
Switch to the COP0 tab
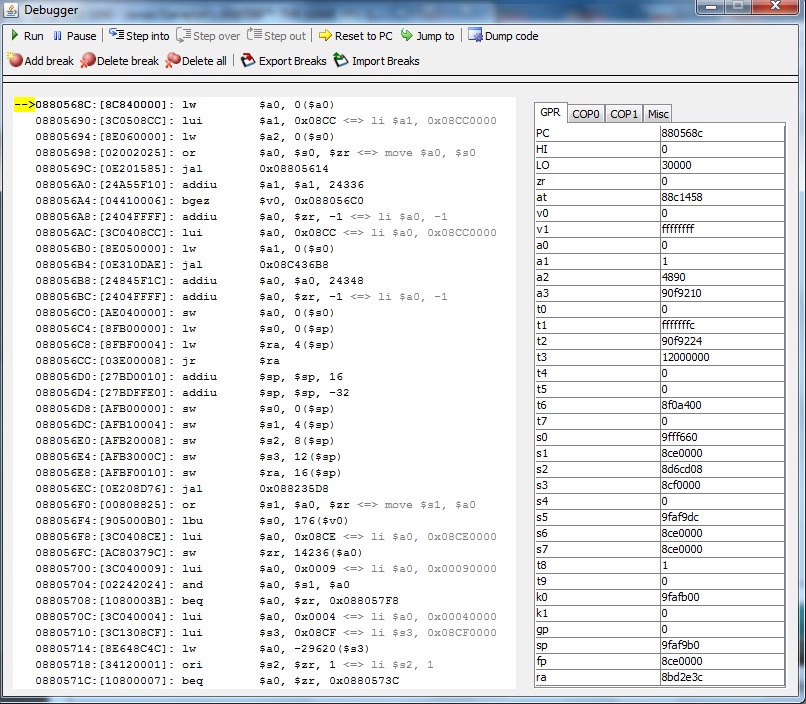(586, 114)
